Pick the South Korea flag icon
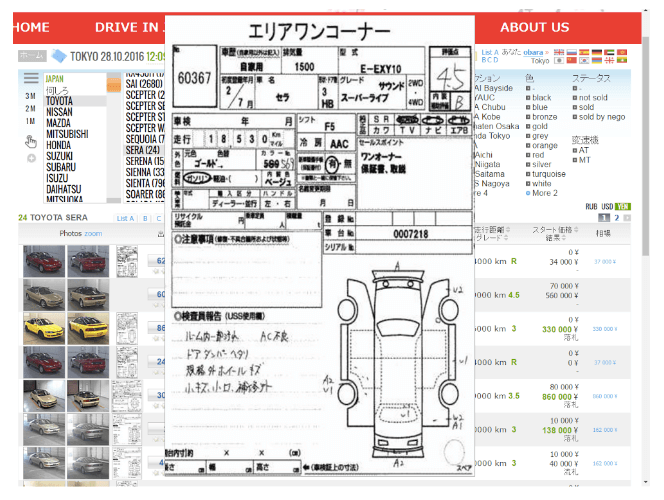Screen dimensions: 664x500 (584, 60)
